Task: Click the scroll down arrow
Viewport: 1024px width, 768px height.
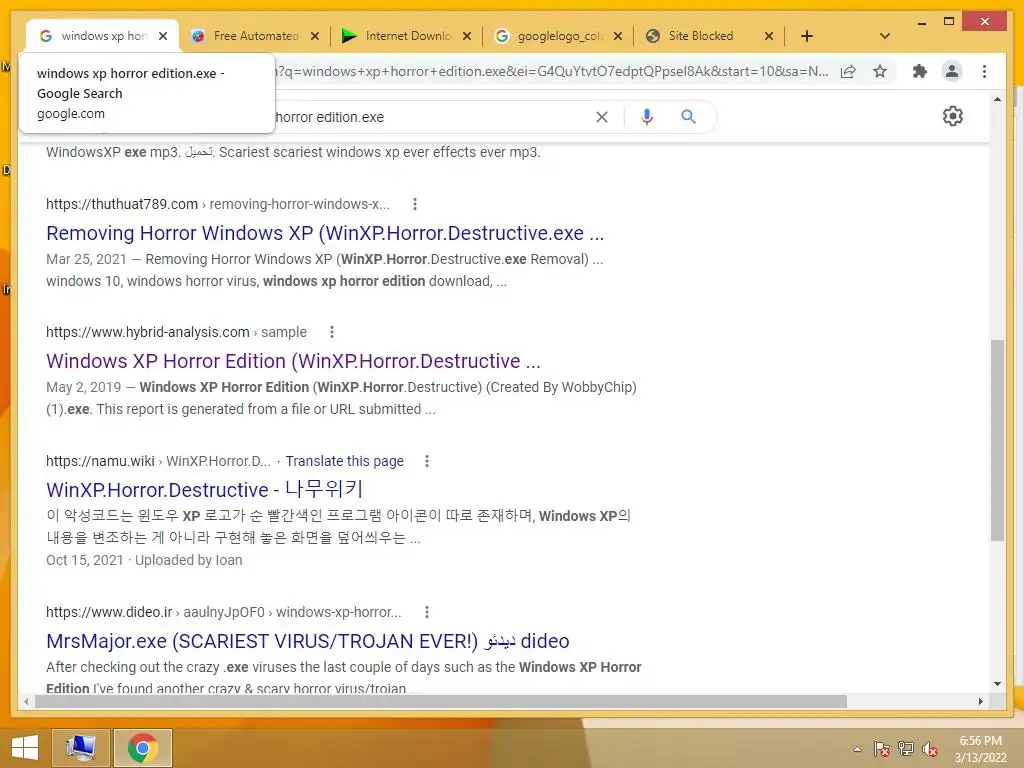Action: [997, 684]
